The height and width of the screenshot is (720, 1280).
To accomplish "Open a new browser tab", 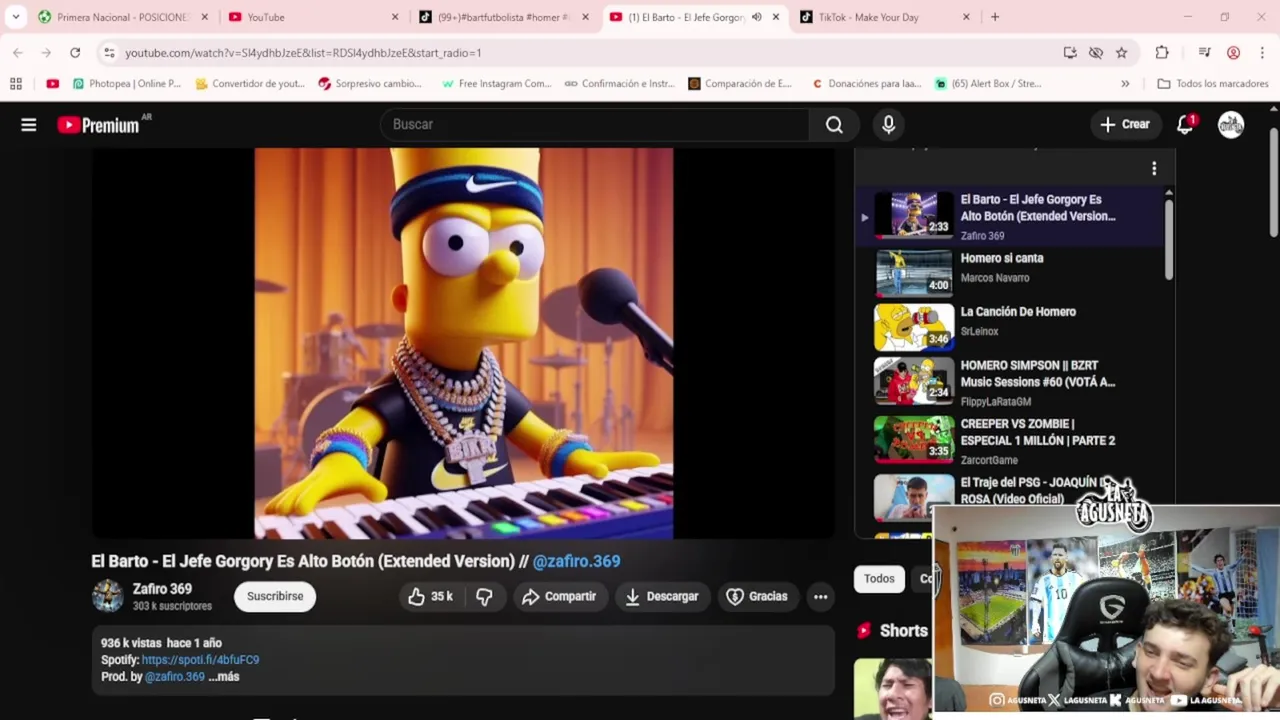I will click(994, 17).
